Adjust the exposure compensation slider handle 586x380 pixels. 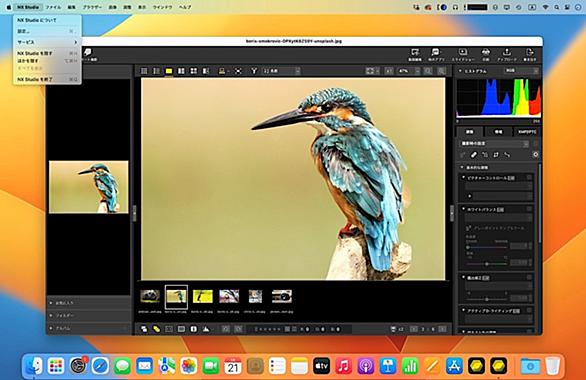click(487, 299)
